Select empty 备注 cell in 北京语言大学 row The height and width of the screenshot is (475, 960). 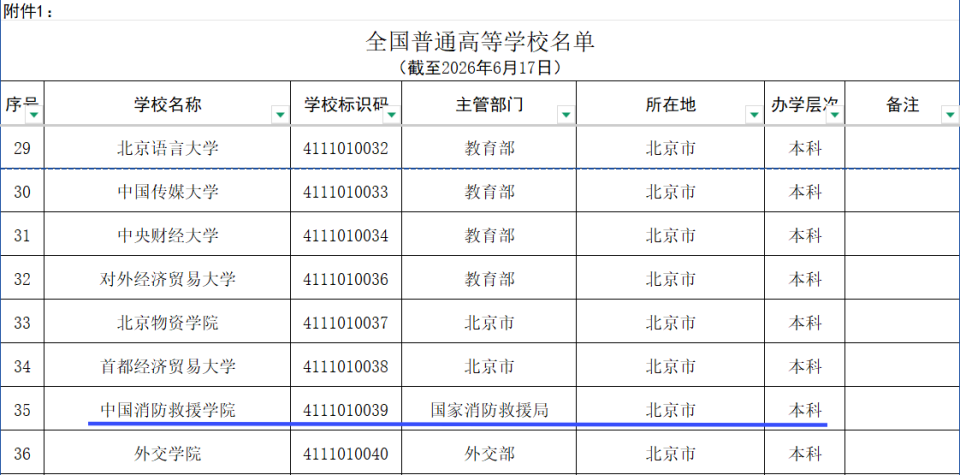902,148
